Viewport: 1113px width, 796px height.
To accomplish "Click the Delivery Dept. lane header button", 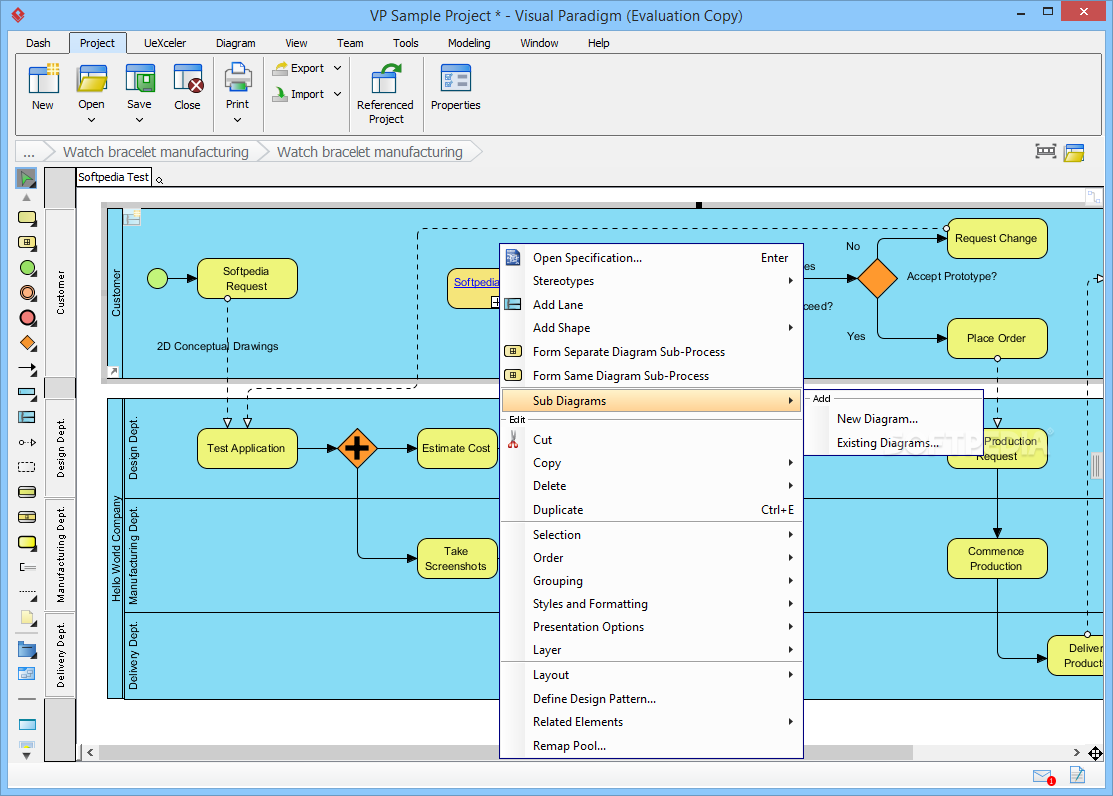I will coord(60,655).
